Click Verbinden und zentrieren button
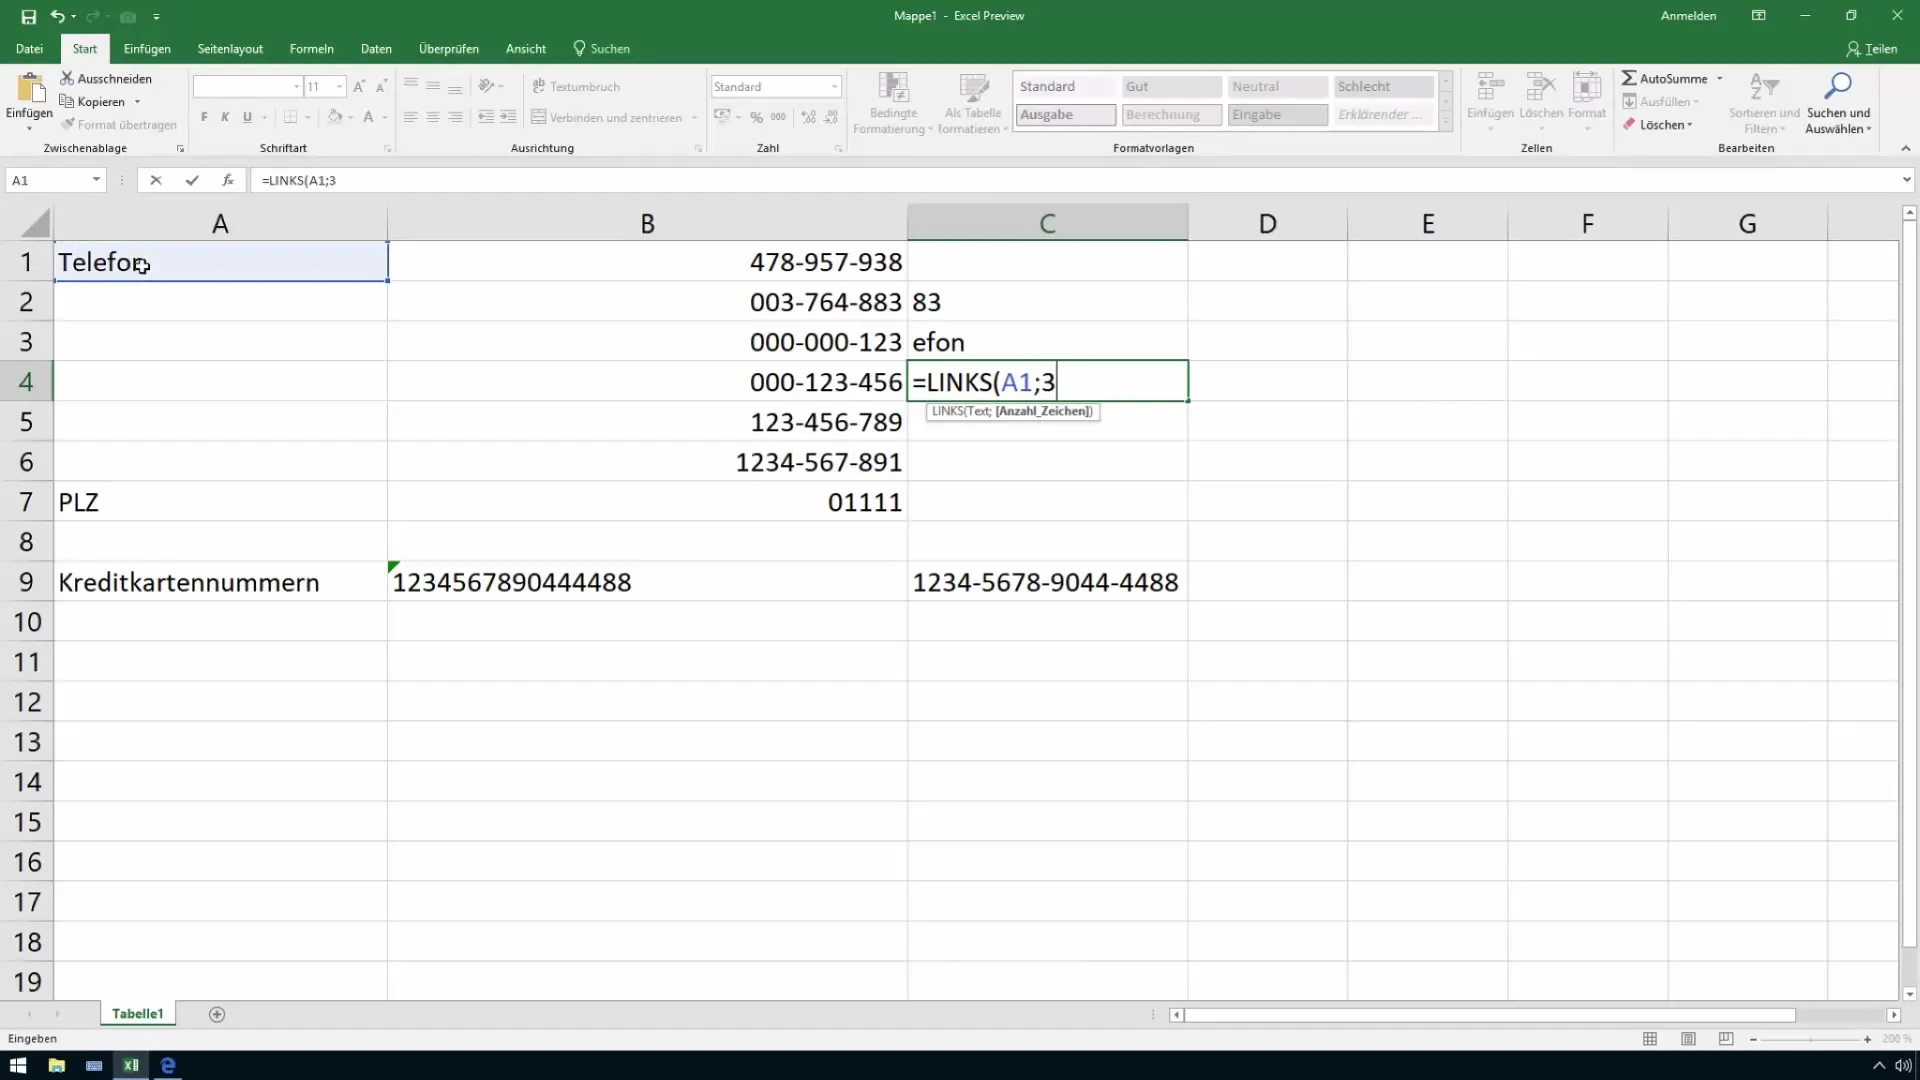The width and height of the screenshot is (1920, 1080). pyautogui.click(x=607, y=117)
